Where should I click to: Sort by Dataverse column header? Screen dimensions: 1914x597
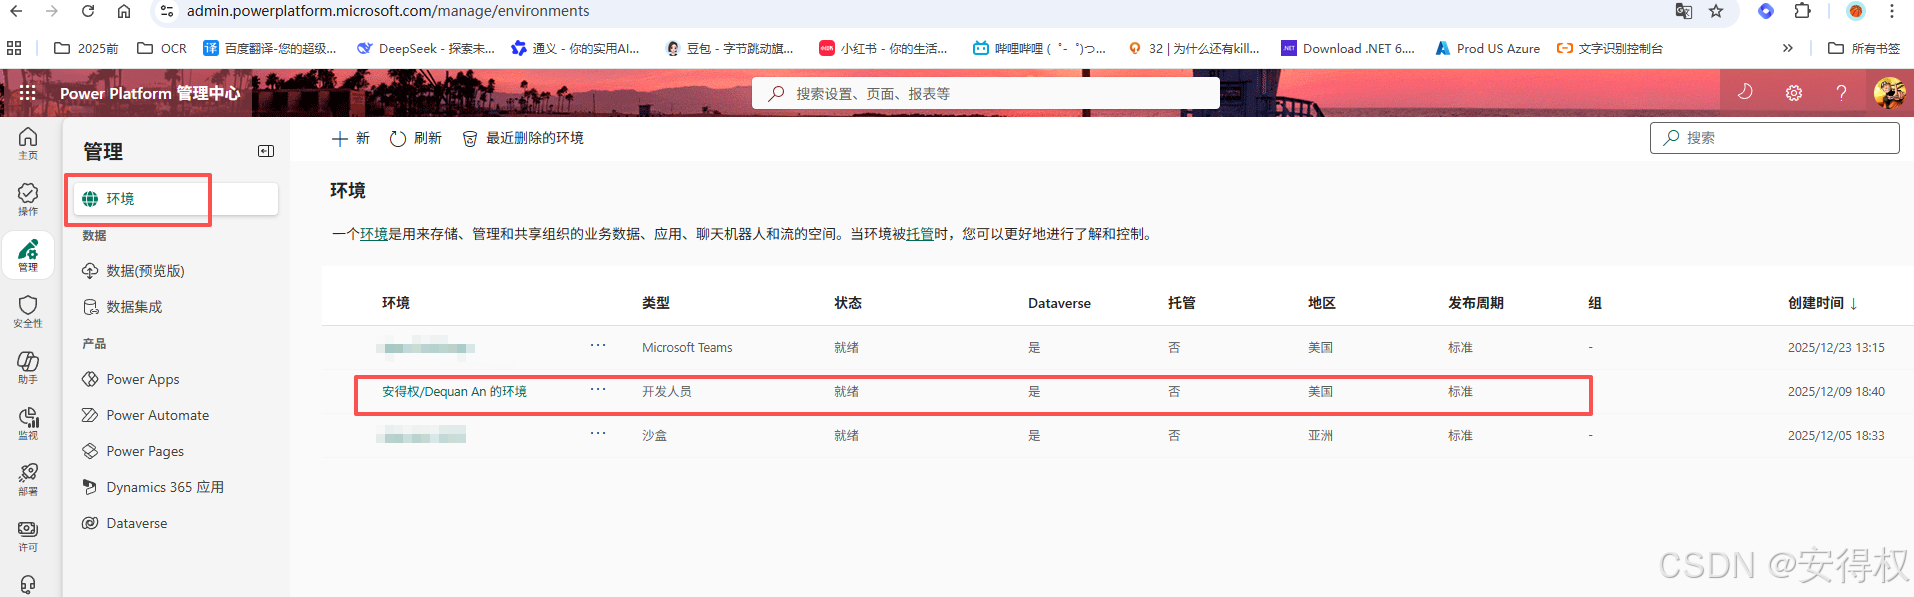(1059, 303)
